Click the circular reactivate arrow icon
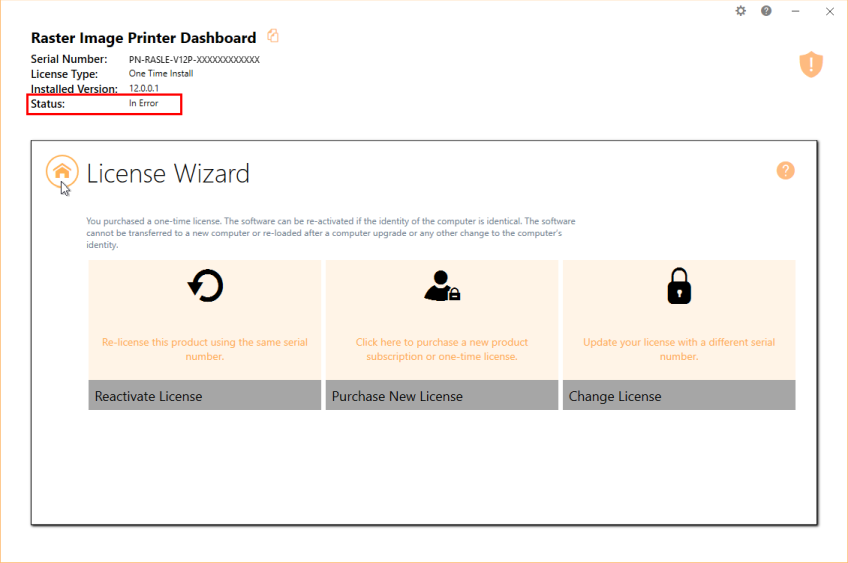The height and width of the screenshot is (563, 848). pyautogui.click(x=205, y=286)
